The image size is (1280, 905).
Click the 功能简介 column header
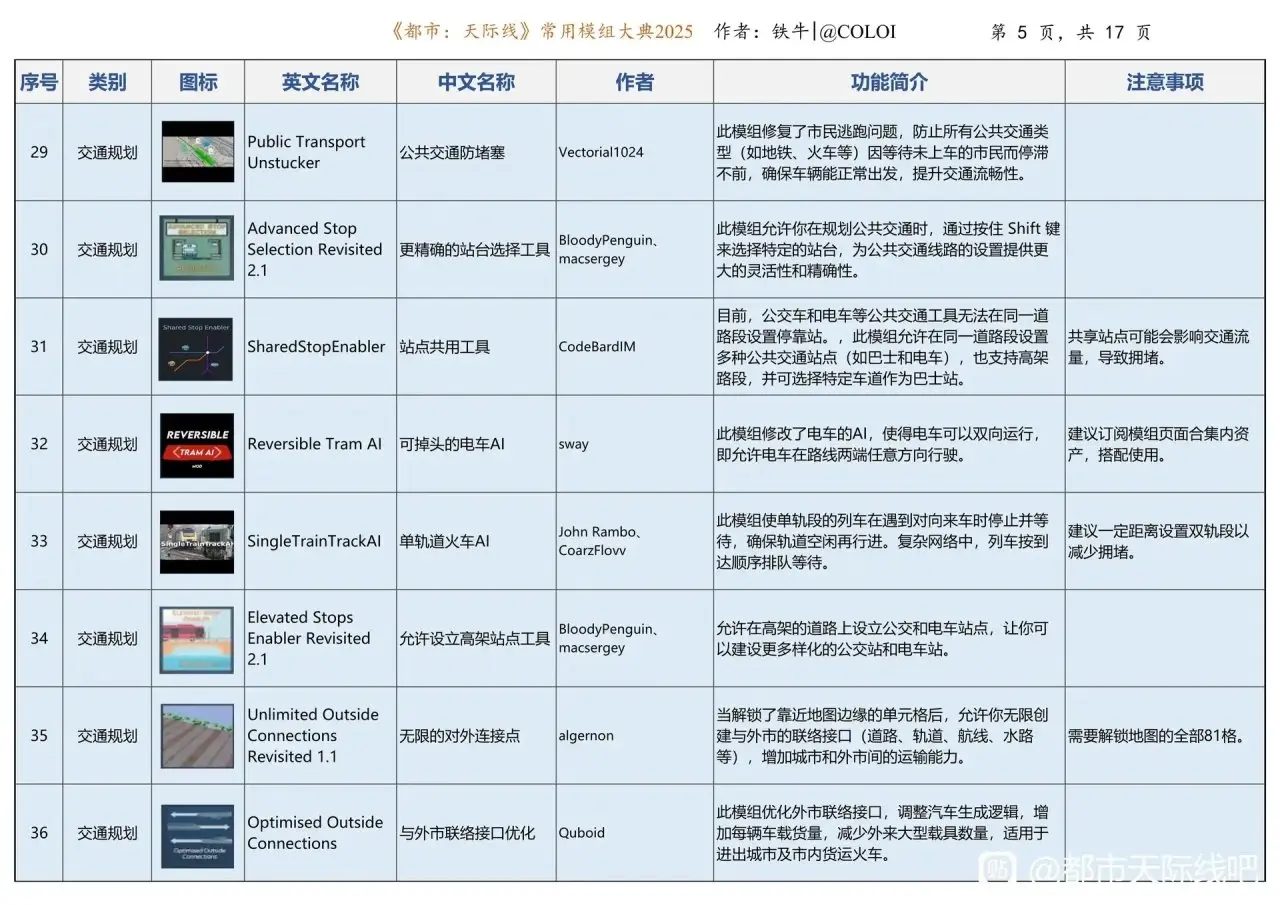(888, 82)
